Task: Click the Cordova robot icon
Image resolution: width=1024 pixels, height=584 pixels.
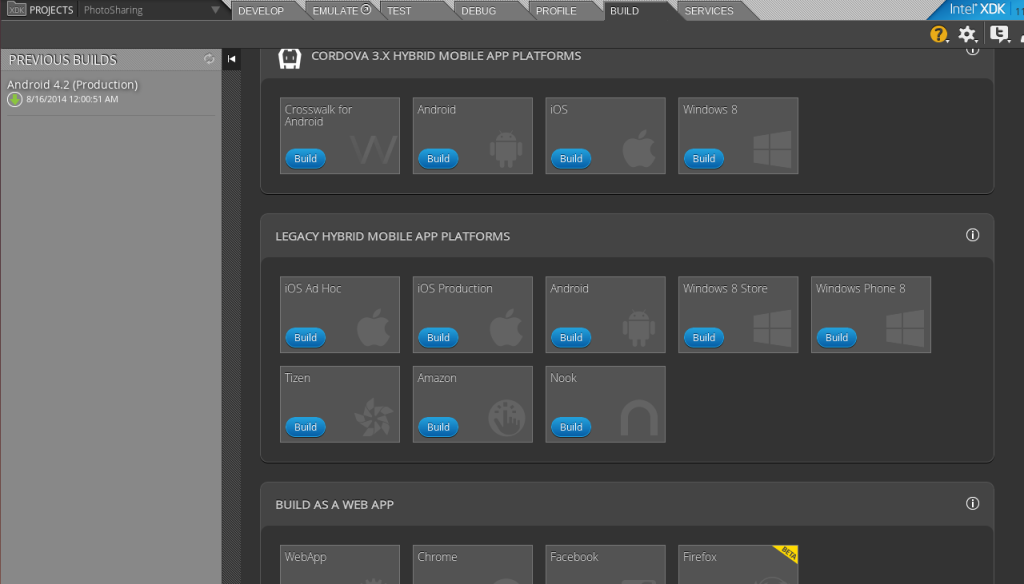Action: [x=289, y=57]
